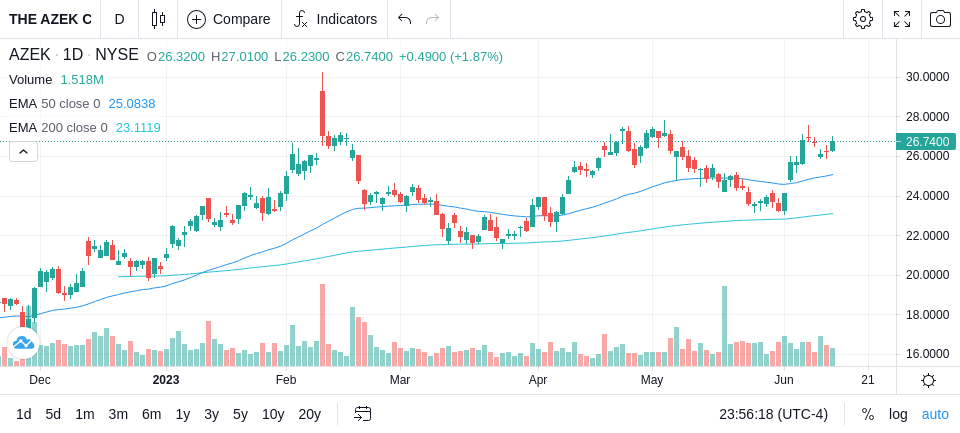Toggle auto scale

point(935,414)
